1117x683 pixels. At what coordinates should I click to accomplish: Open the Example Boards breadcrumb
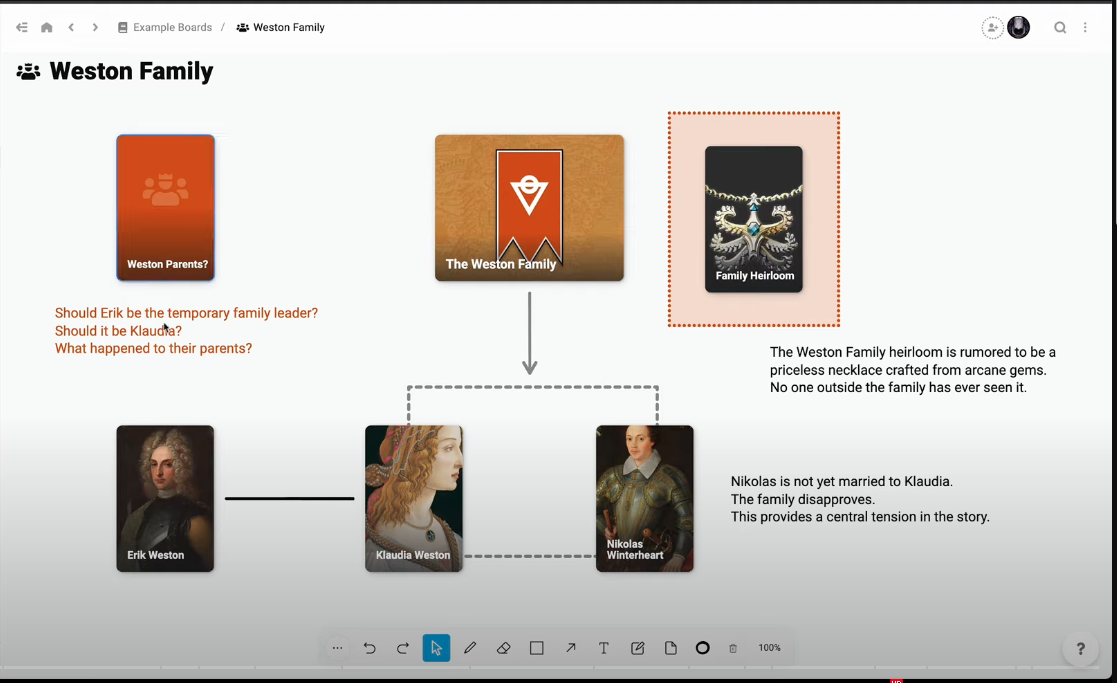coord(165,27)
